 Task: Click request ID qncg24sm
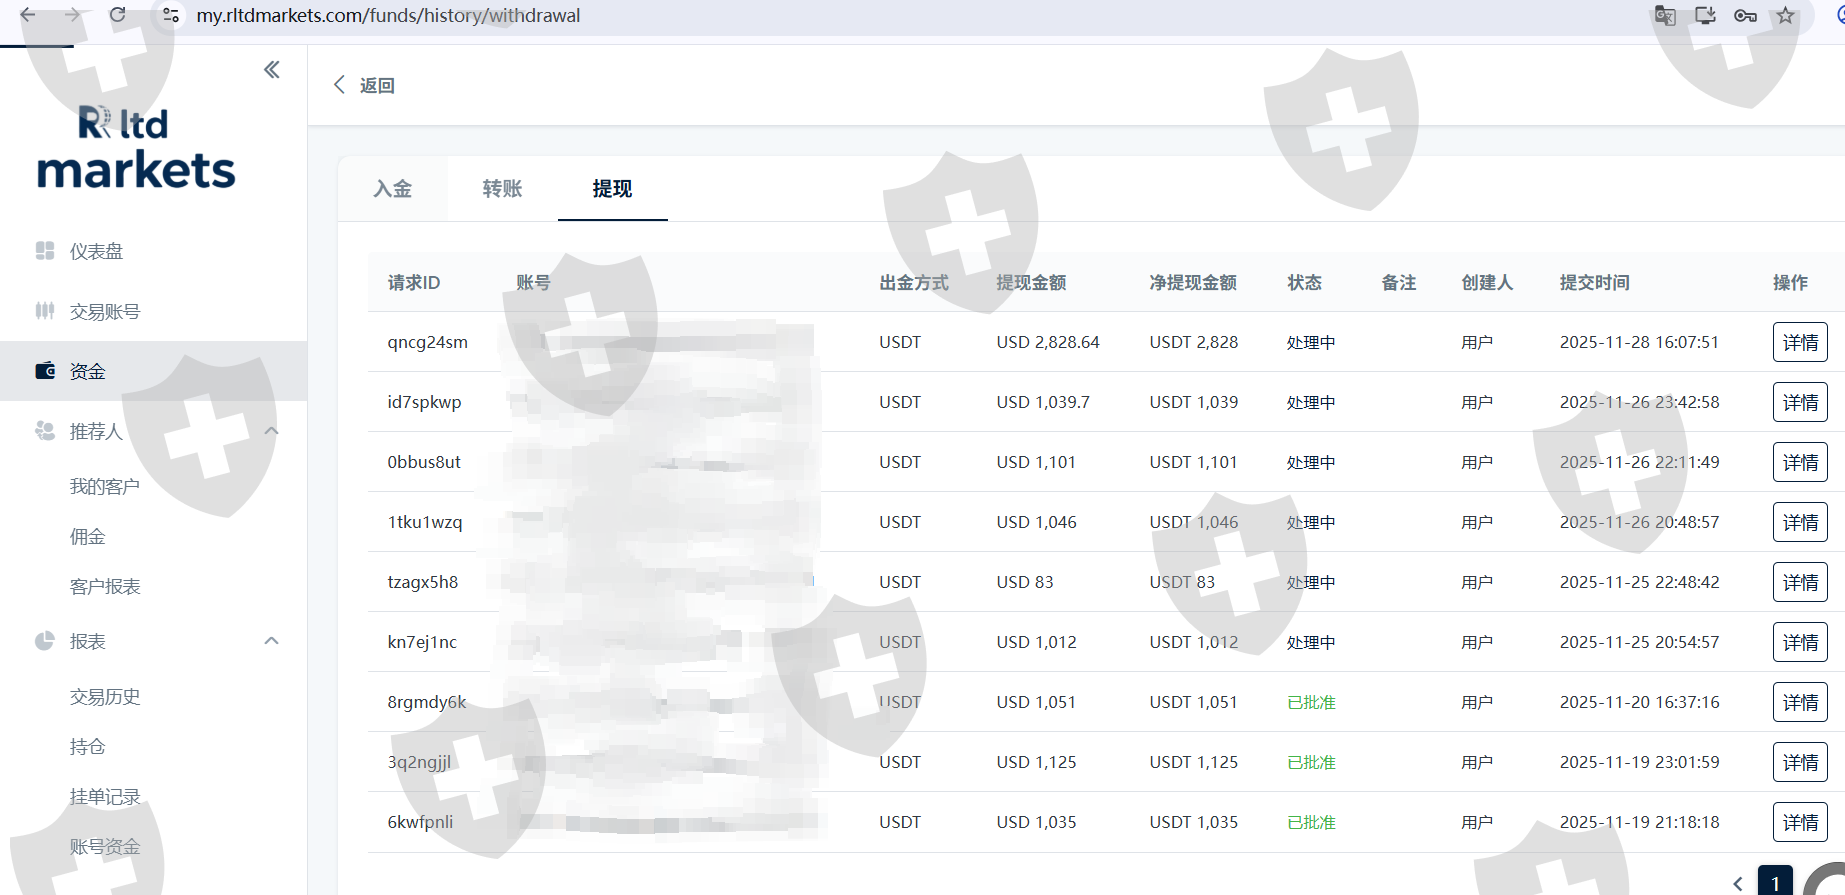(427, 342)
